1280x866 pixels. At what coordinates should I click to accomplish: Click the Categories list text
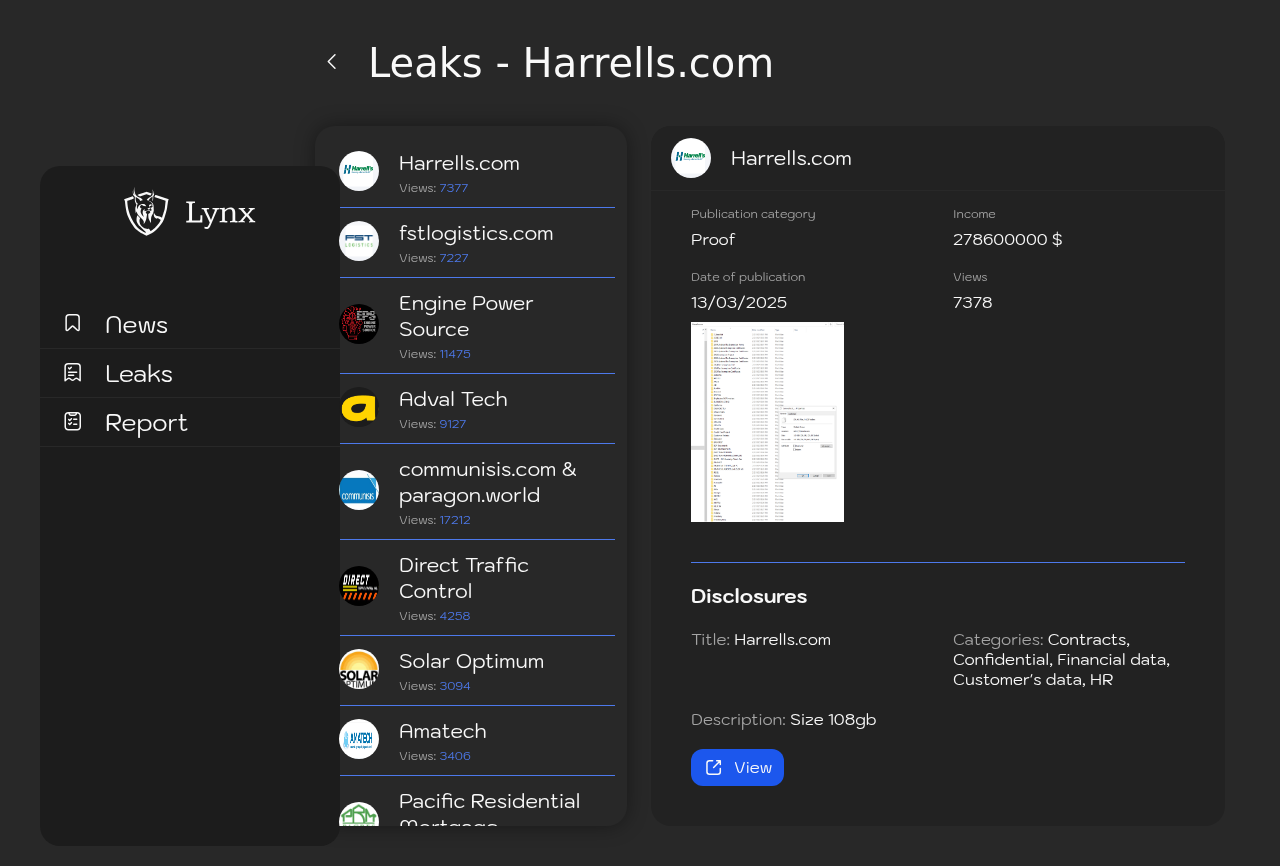(1062, 660)
